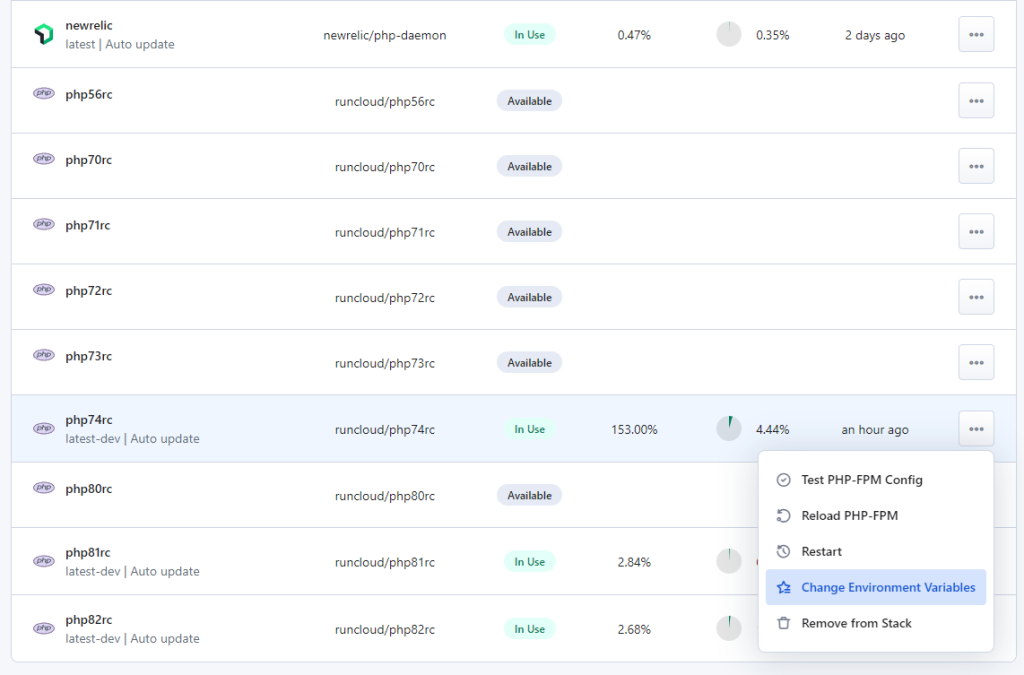
Task: Click the newrelic memory usage pie indicator
Action: [x=729, y=35]
